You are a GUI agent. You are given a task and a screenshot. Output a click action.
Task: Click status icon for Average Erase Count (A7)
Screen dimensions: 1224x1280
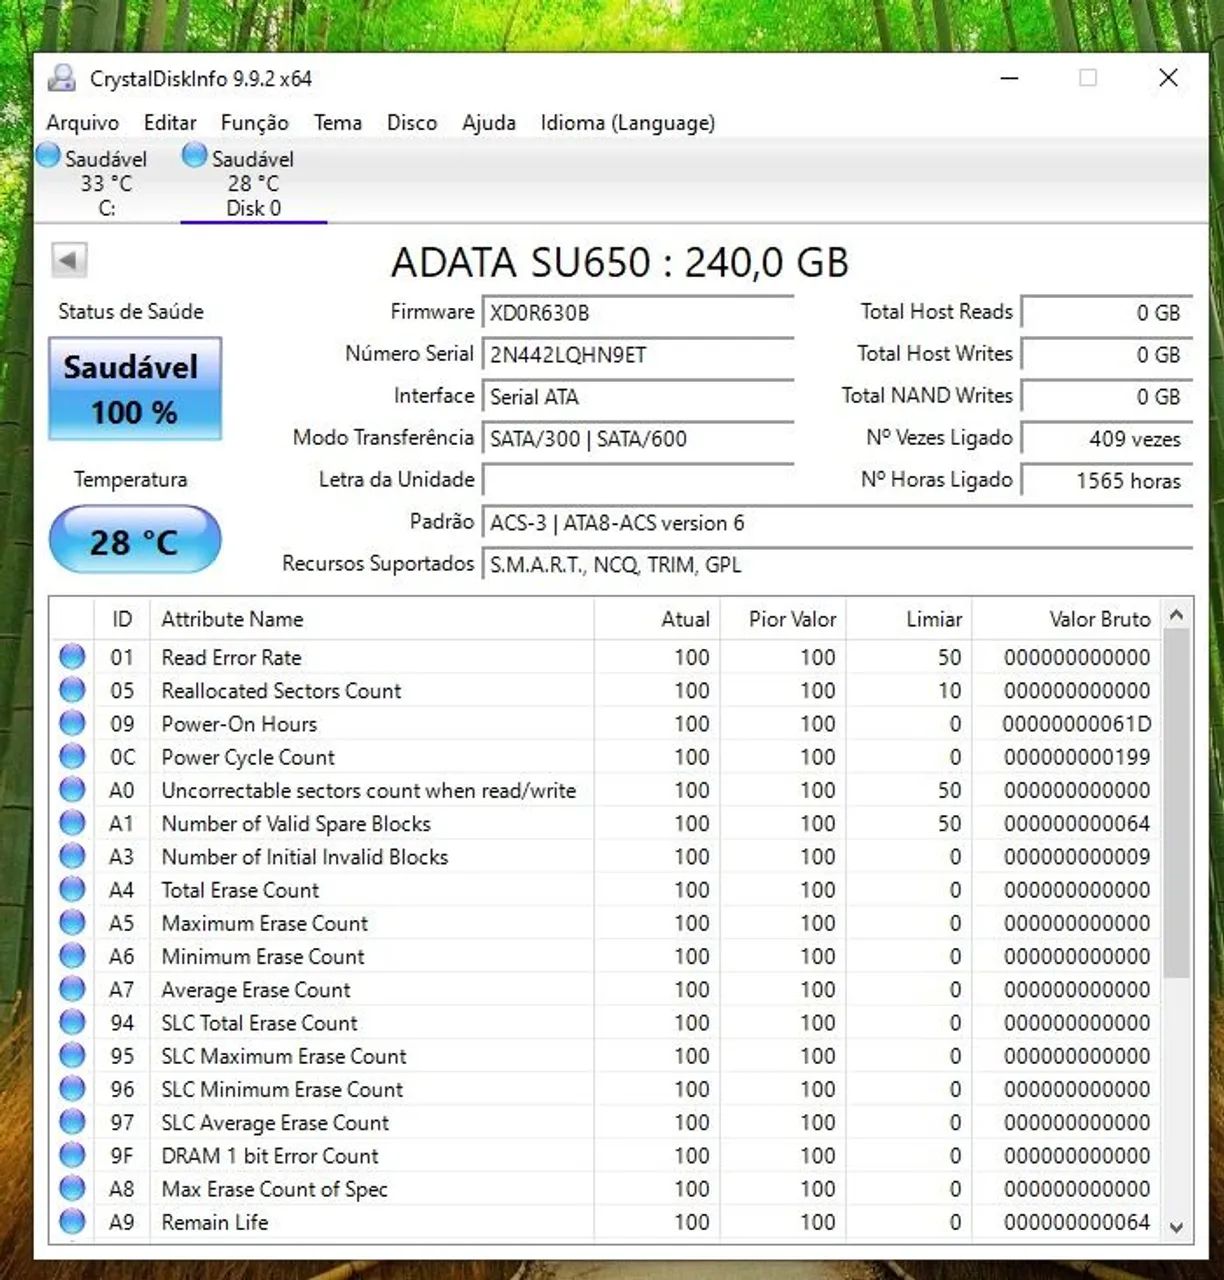click(x=72, y=989)
